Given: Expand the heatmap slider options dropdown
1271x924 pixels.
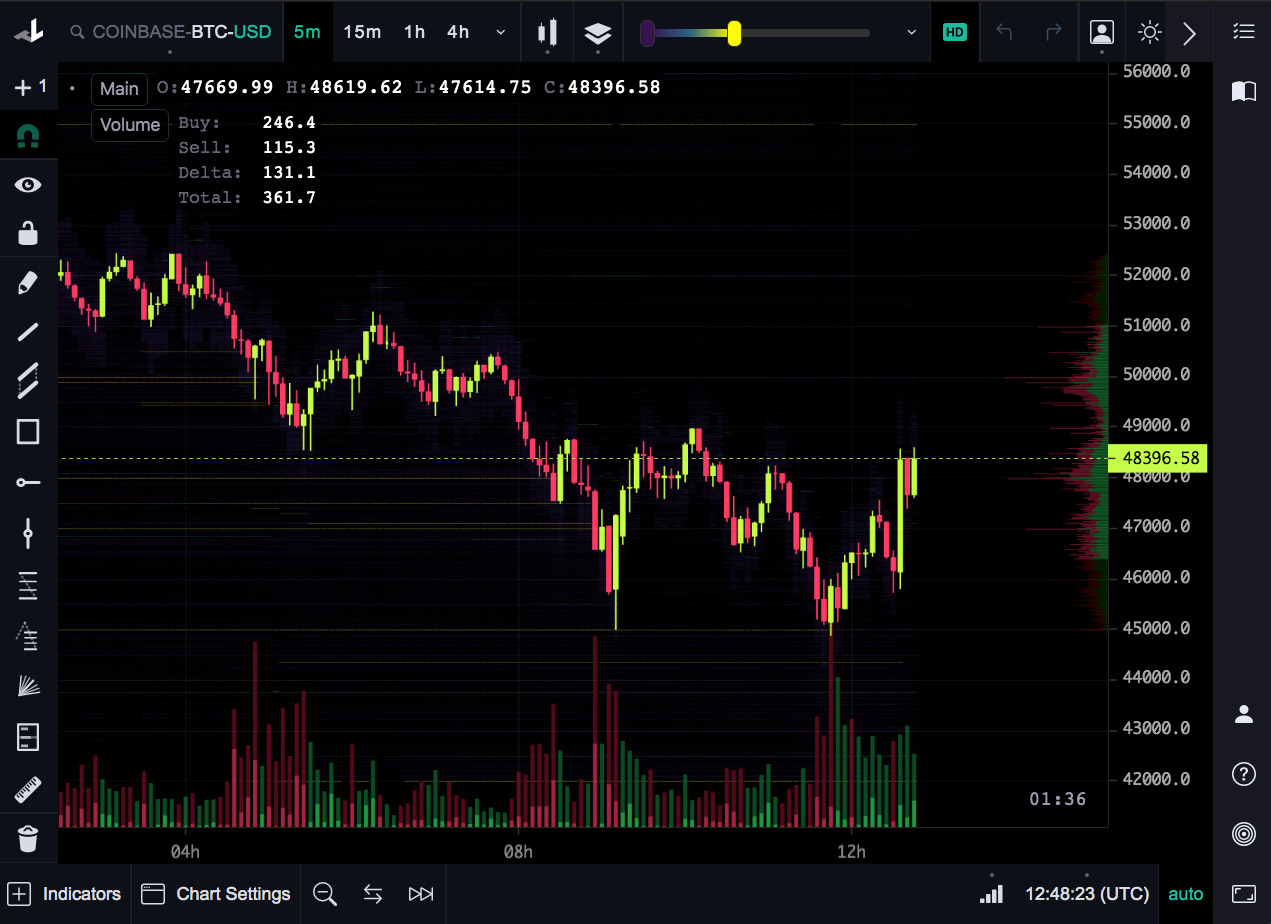Looking at the screenshot, I should (x=911, y=32).
